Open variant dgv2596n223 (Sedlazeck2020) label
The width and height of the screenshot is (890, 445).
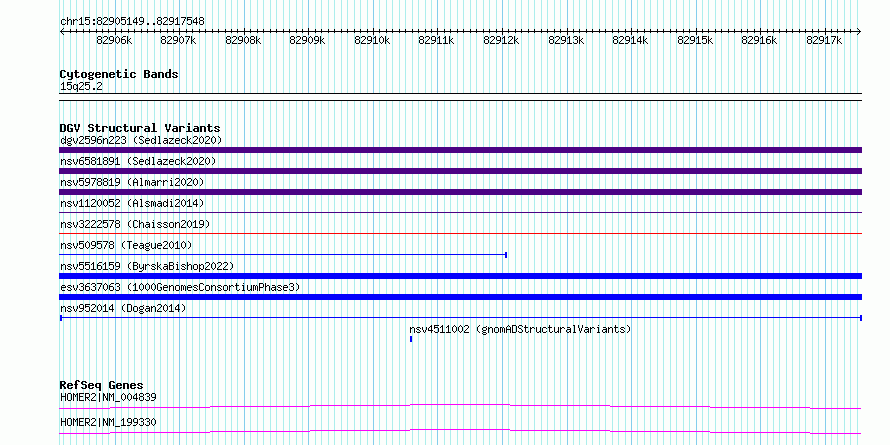141,140
